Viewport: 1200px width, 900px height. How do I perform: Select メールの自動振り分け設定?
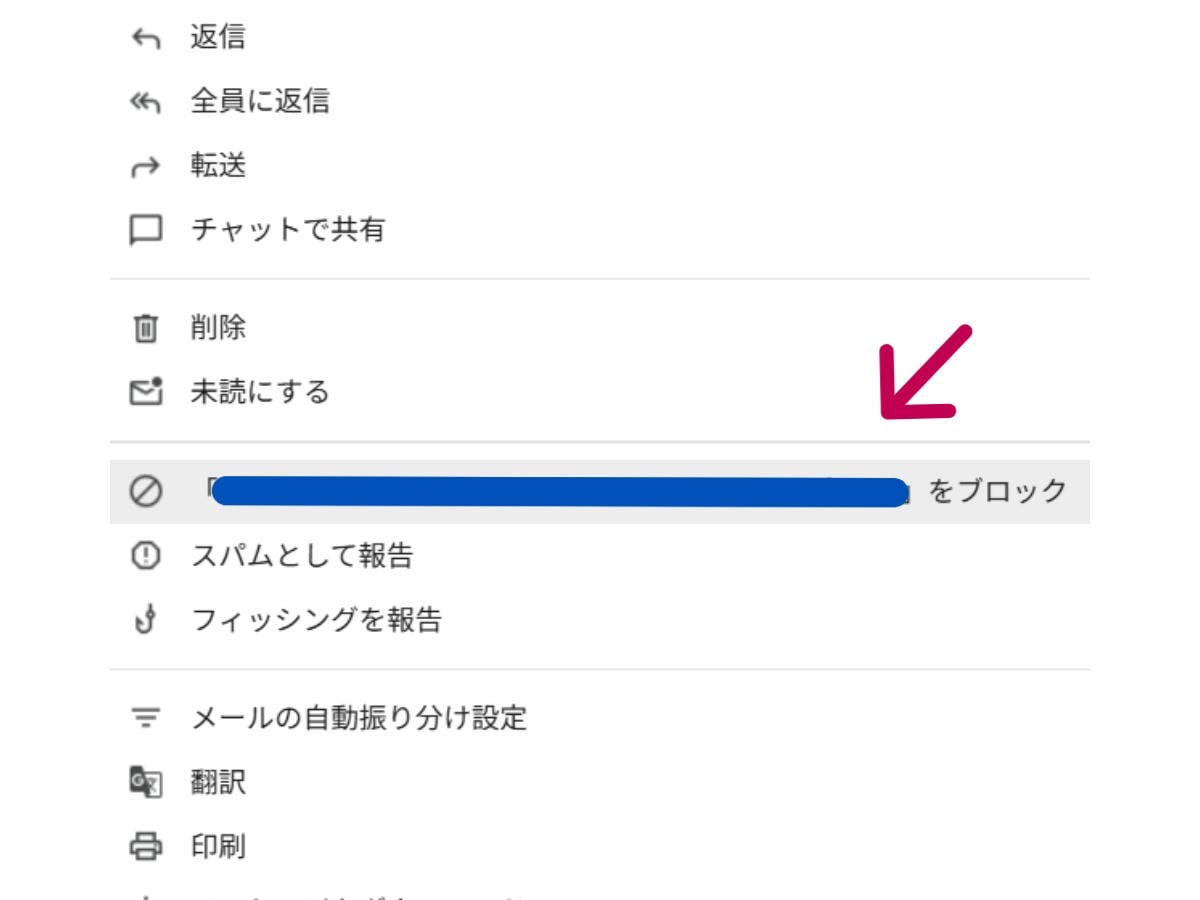tap(360, 717)
